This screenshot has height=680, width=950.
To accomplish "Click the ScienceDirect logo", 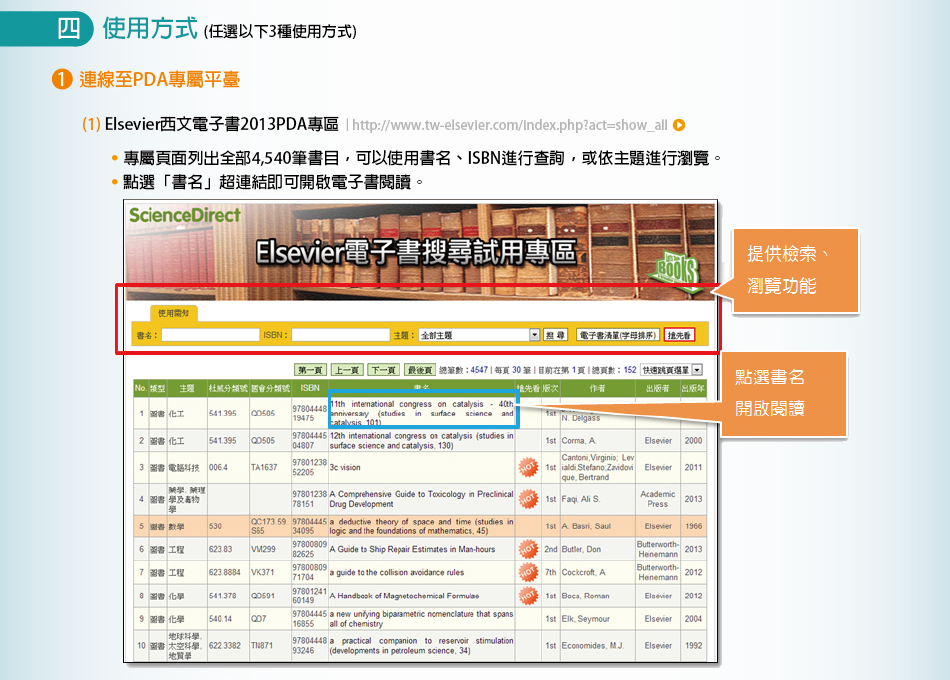I will click(185, 215).
